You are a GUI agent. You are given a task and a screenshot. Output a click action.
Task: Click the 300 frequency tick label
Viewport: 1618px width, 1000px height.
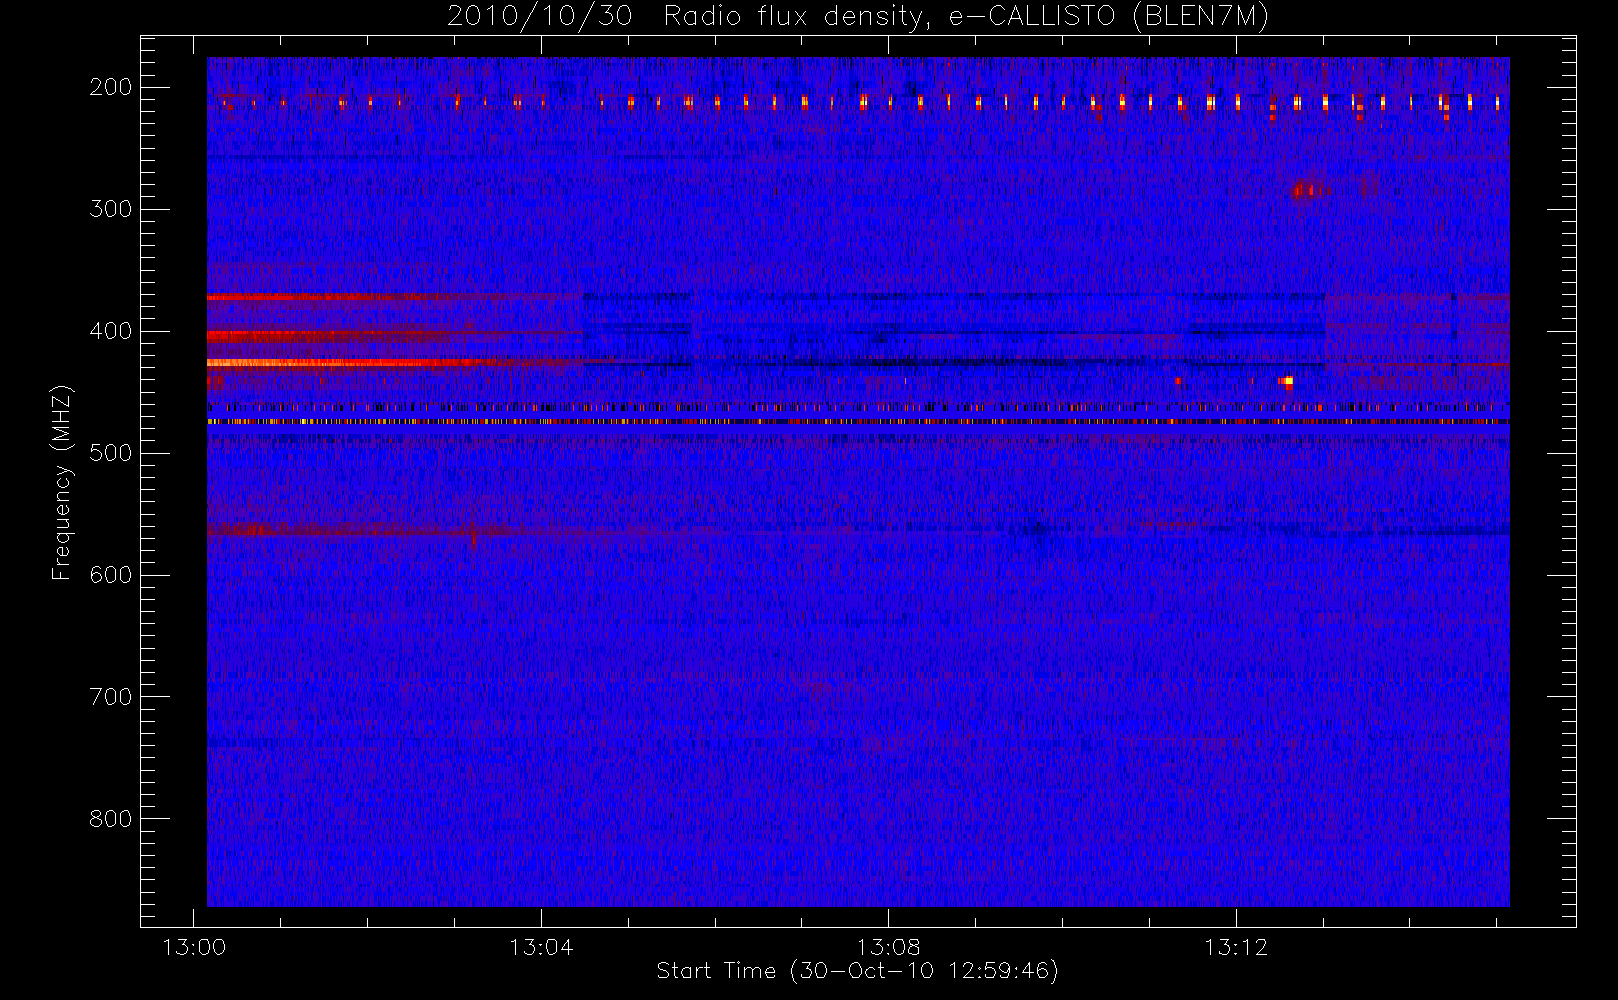111,209
